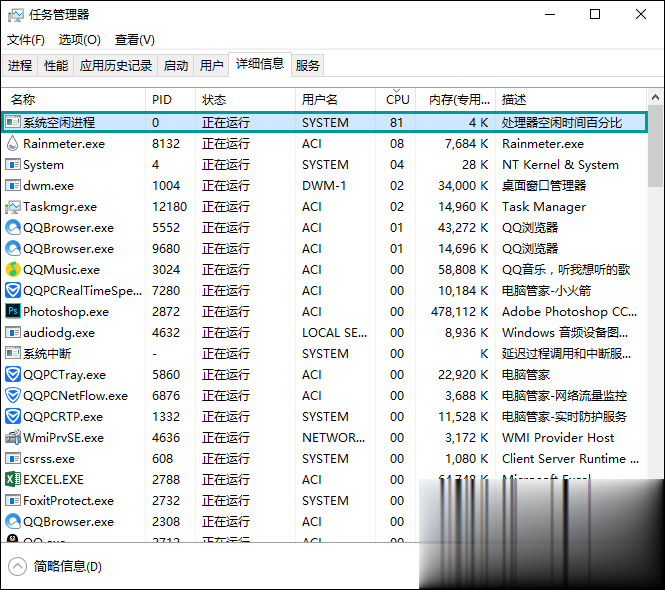Screen dimensions: 665x590
Task: Open the 查看(V) menu
Action: (x=135, y=40)
